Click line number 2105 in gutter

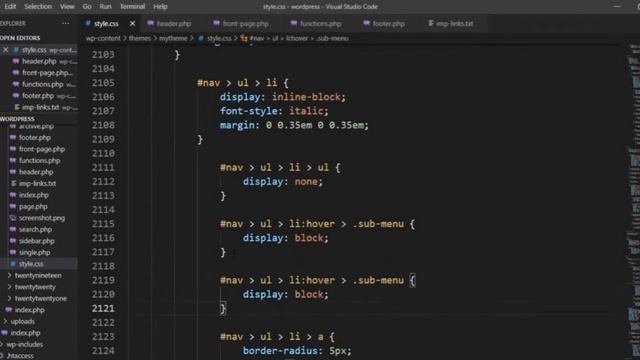pyautogui.click(x=103, y=83)
